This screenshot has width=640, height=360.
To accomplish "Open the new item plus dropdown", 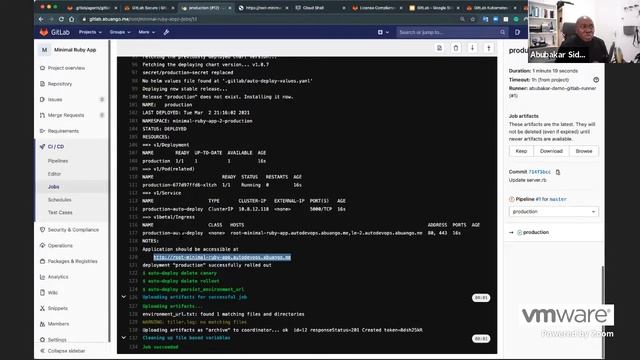I will click(383, 32).
